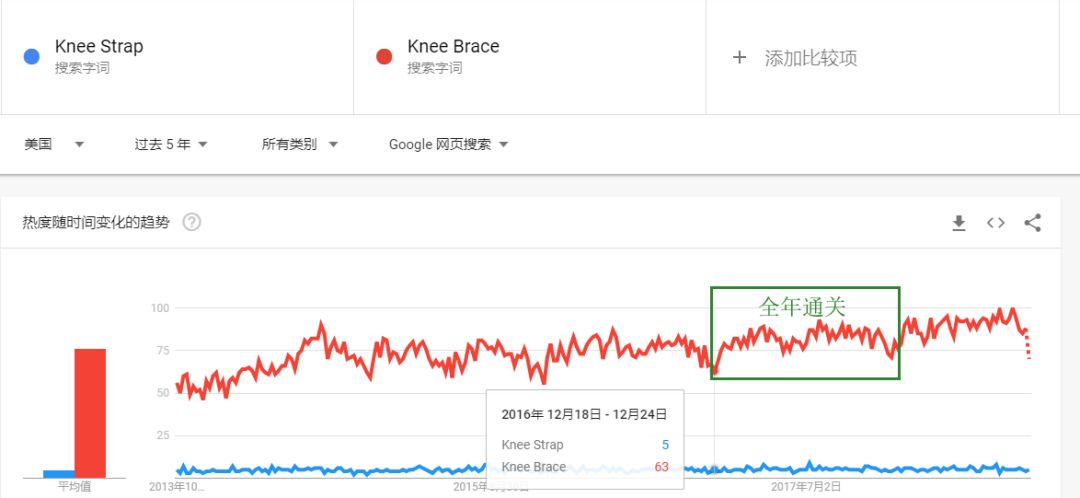Click the blue Knee Strap color dot
This screenshot has height=498, width=1080.
coord(31,57)
